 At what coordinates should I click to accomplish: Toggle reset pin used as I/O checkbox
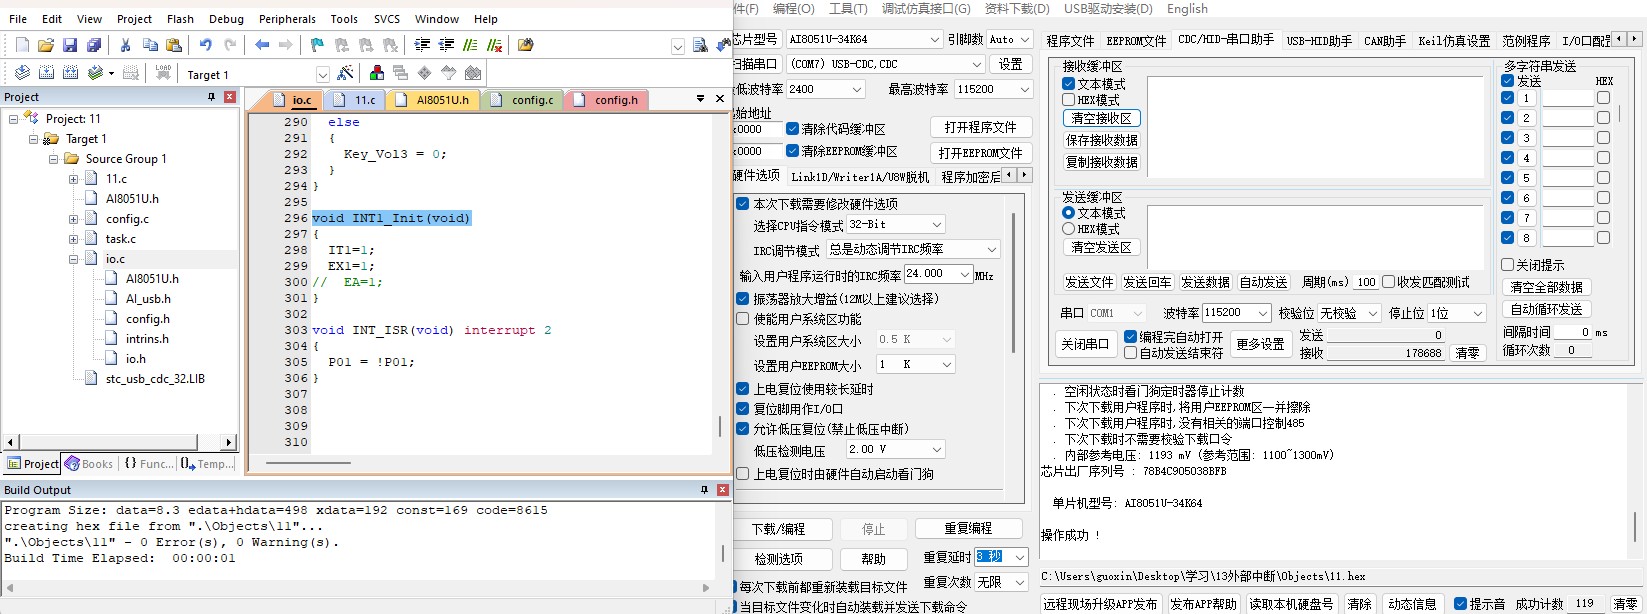[742, 409]
